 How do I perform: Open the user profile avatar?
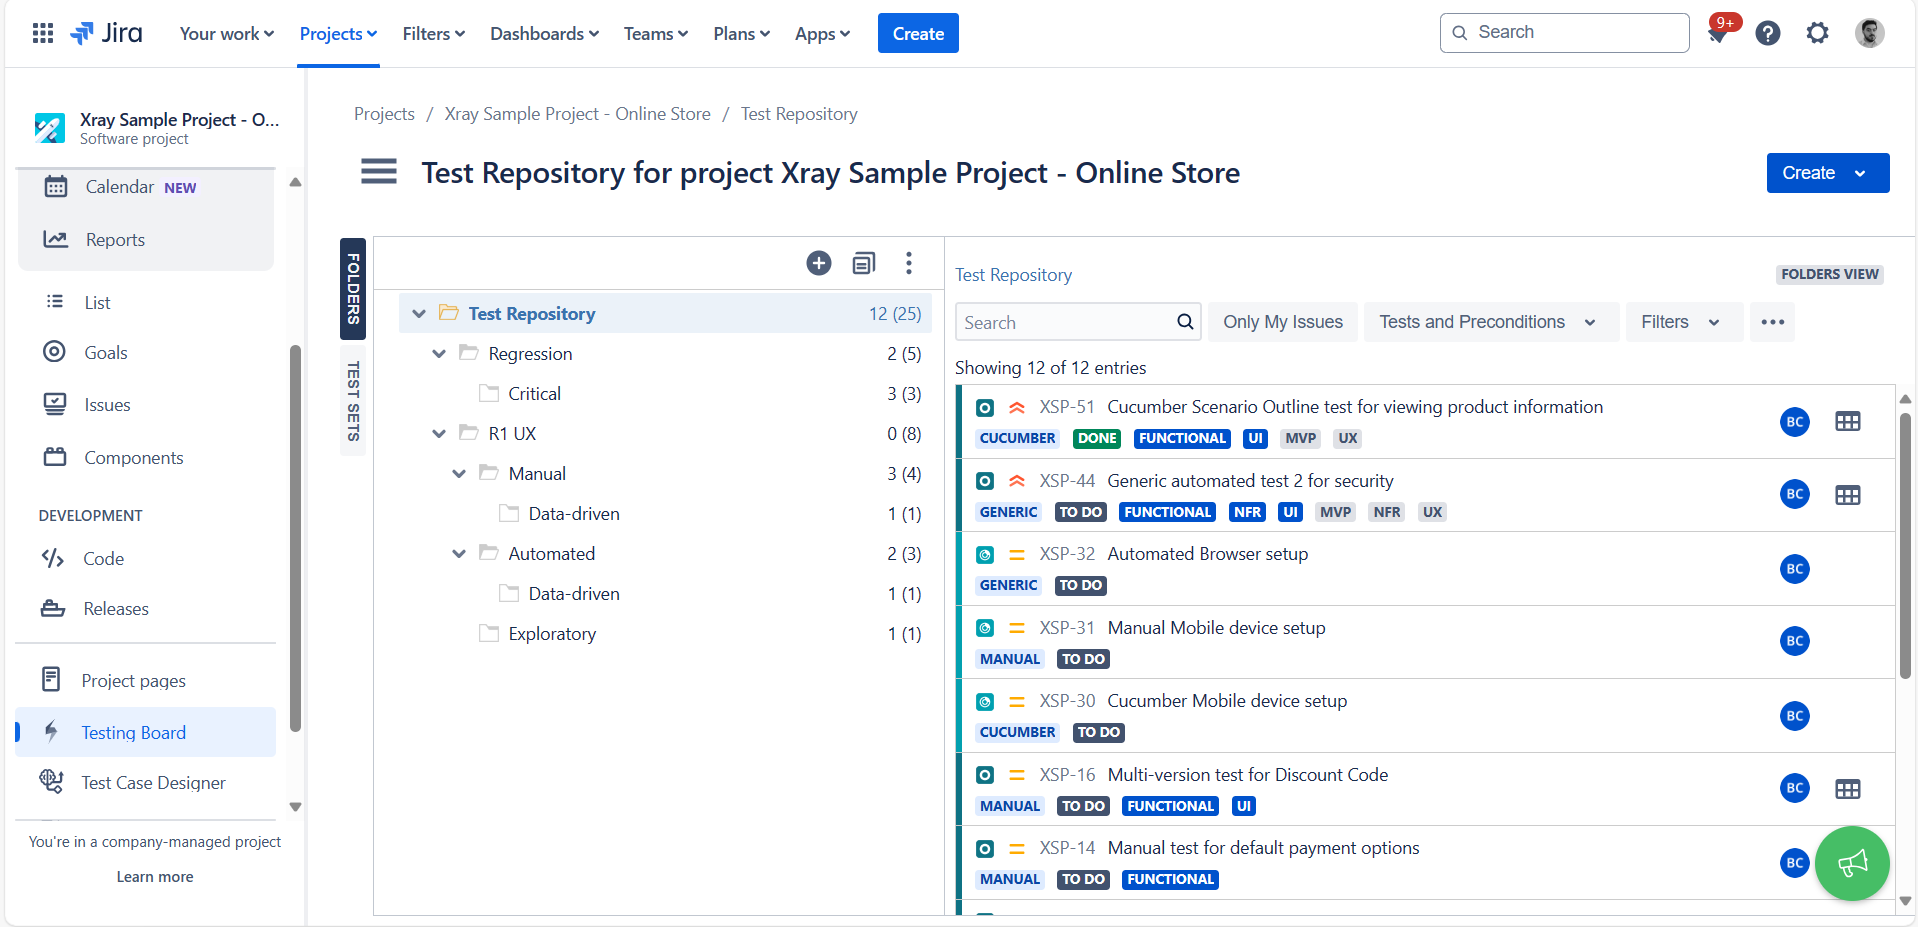pyautogui.click(x=1870, y=33)
